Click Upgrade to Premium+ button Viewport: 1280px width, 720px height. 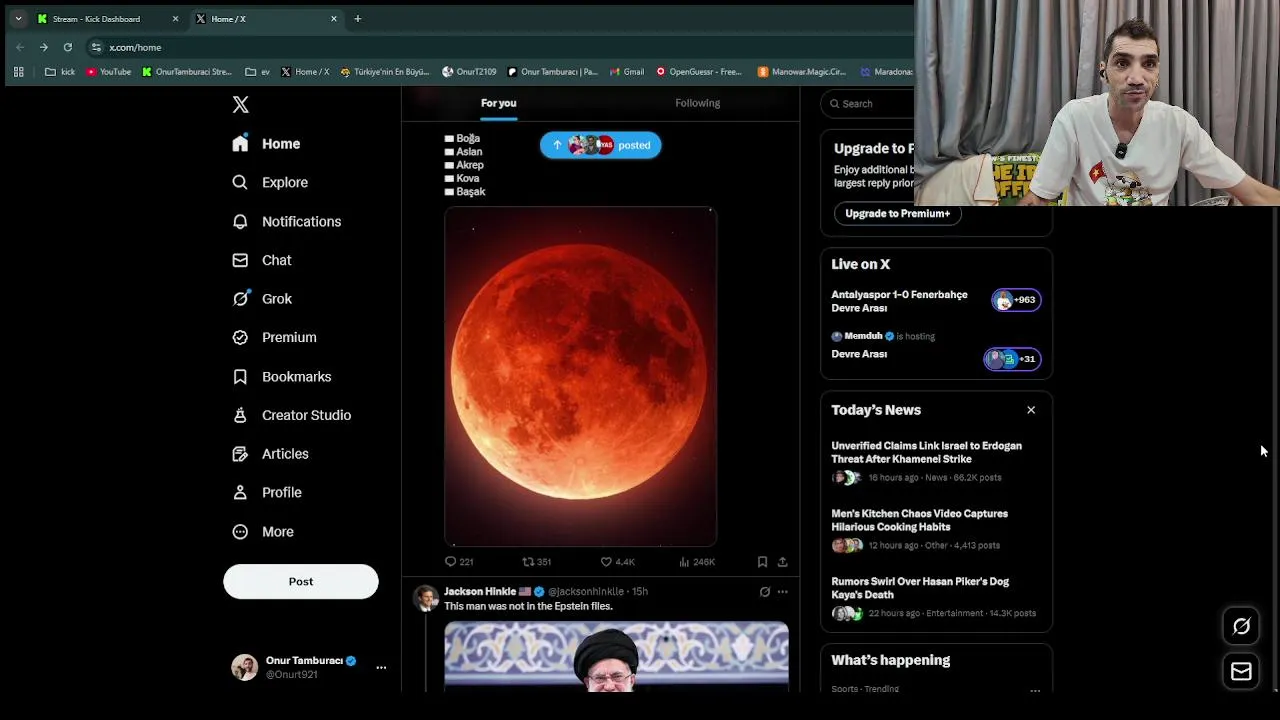(x=897, y=213)
